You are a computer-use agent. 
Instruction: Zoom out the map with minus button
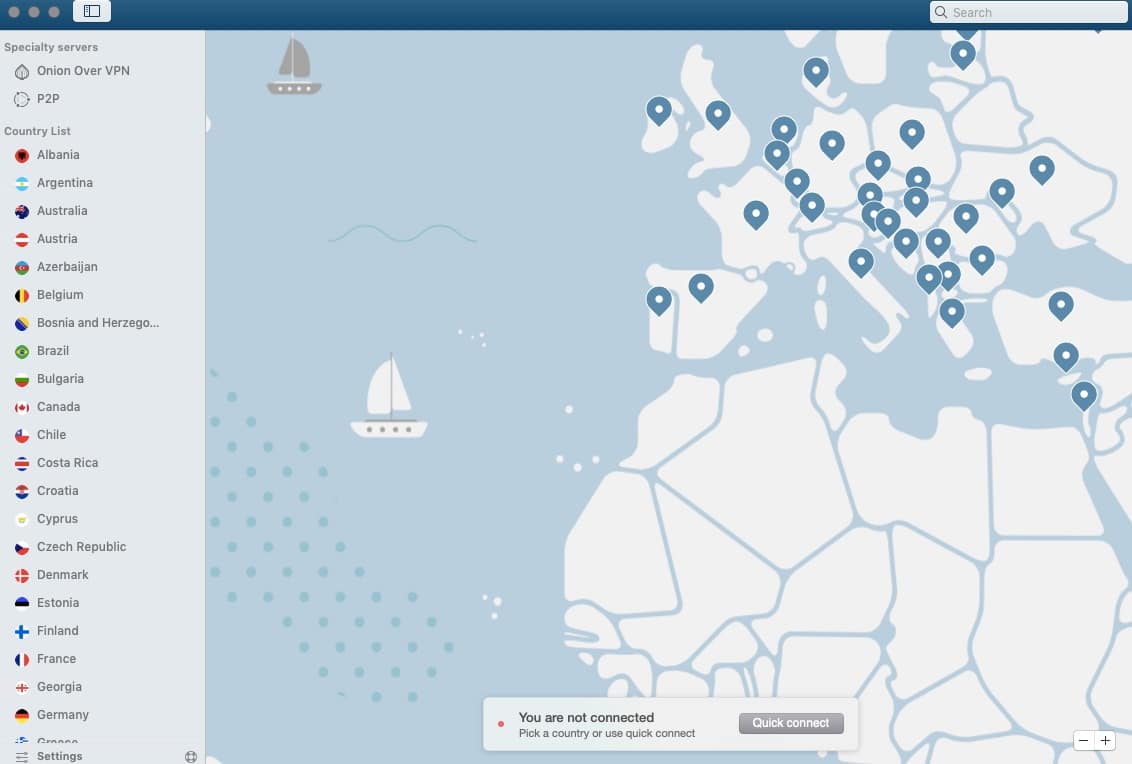tap(1084, 741)
